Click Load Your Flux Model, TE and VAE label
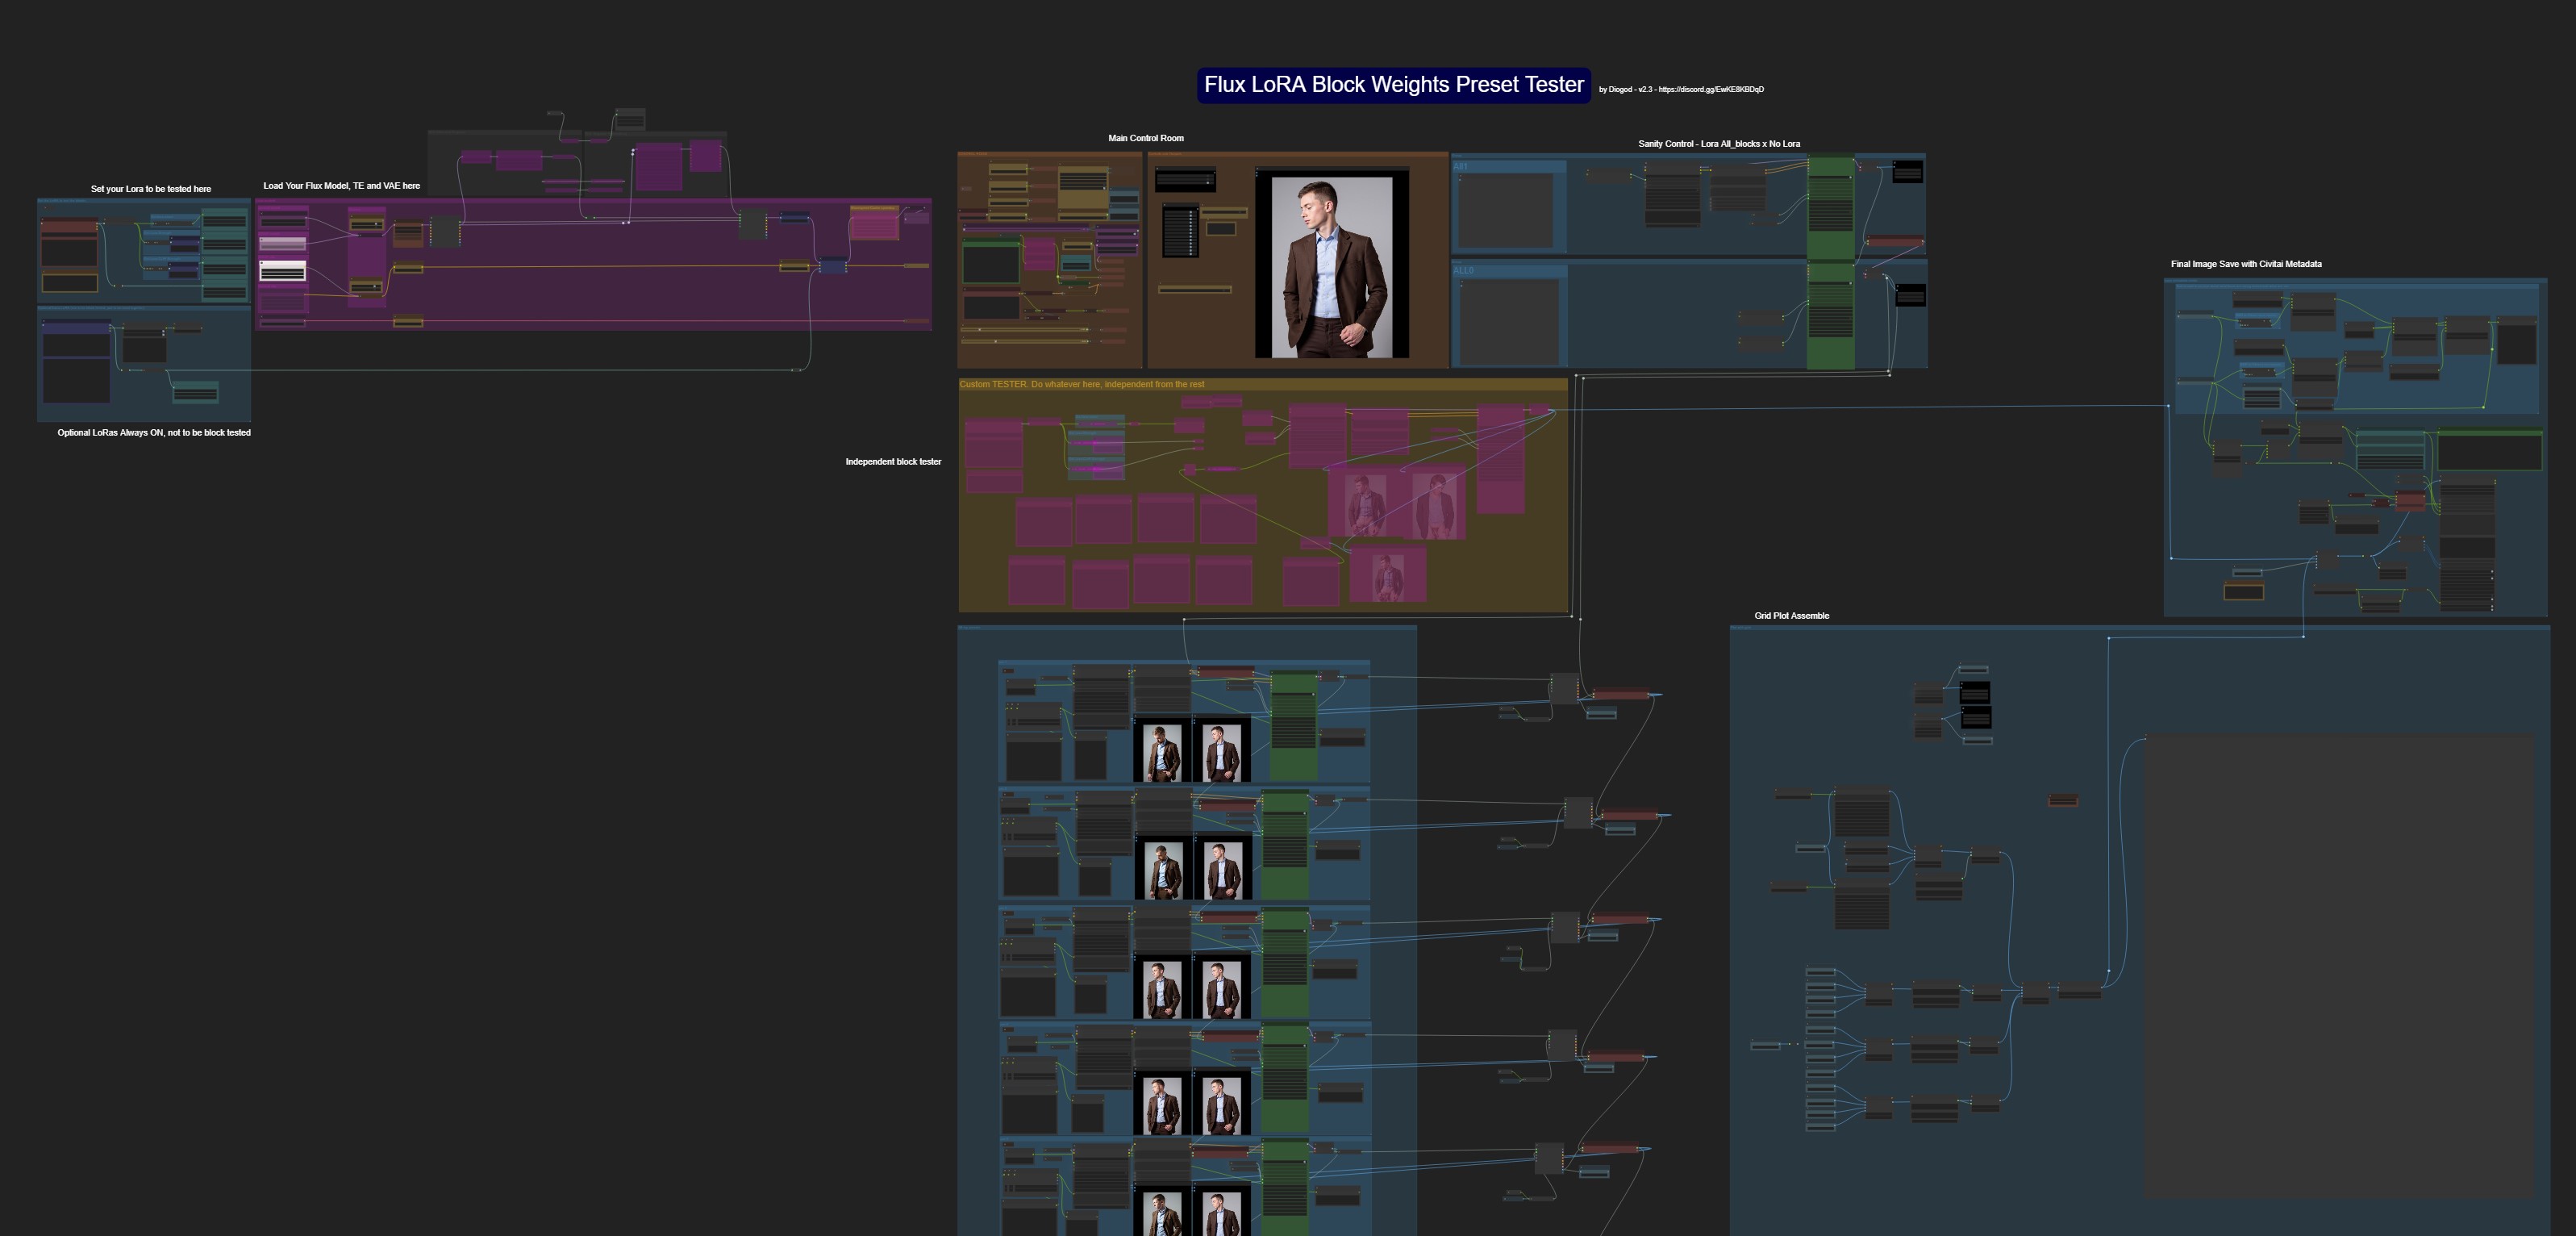 coord(341,186)
